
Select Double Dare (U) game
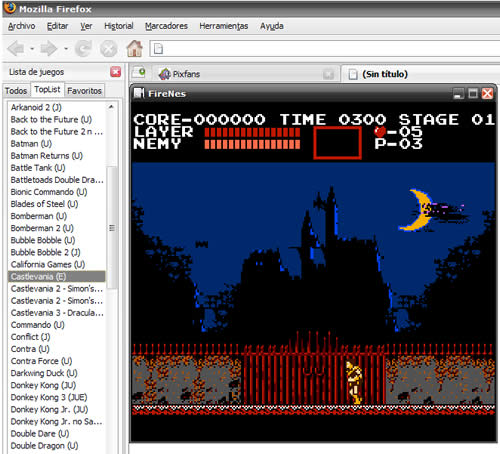tap(57, 434)
